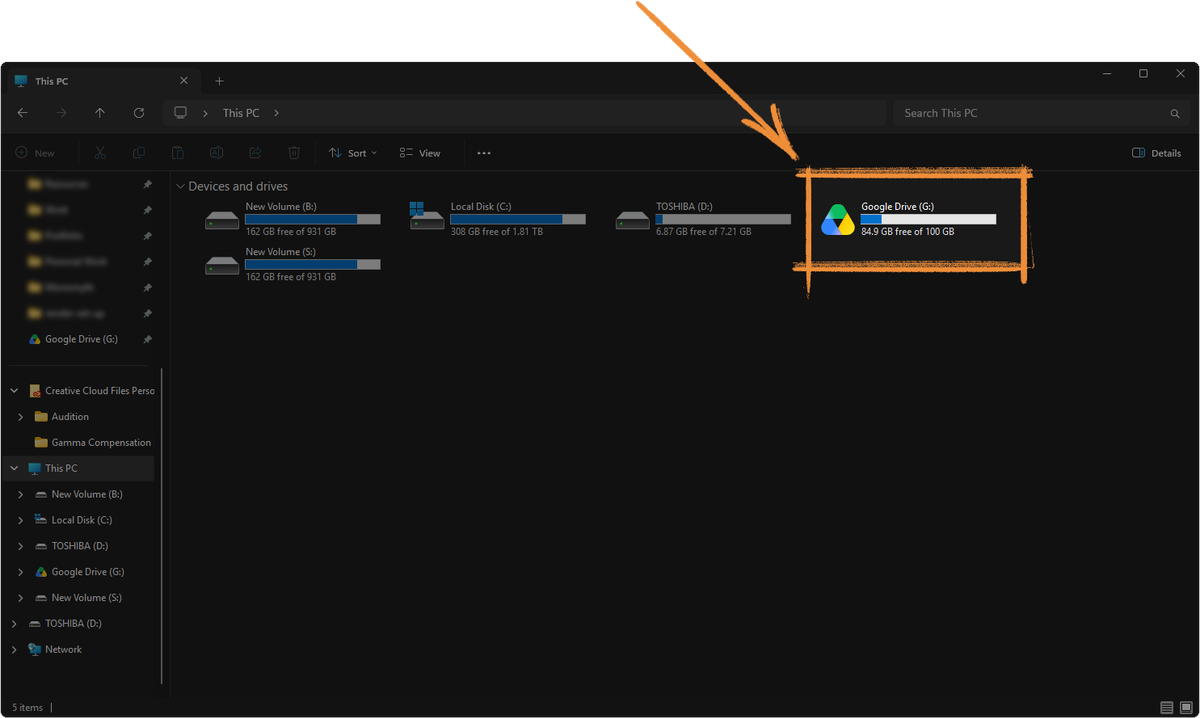Click the New button
Screen dimensions: 1200x718
35,153
